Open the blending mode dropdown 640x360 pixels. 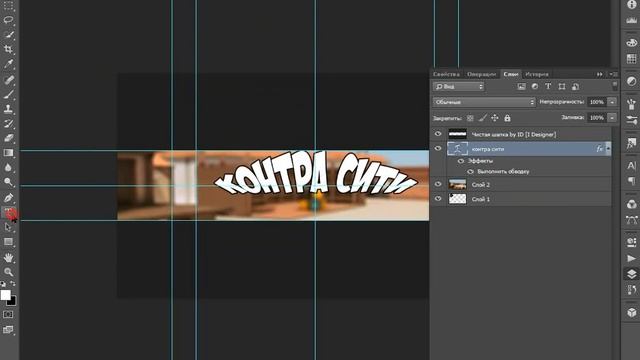click(484, 102)
